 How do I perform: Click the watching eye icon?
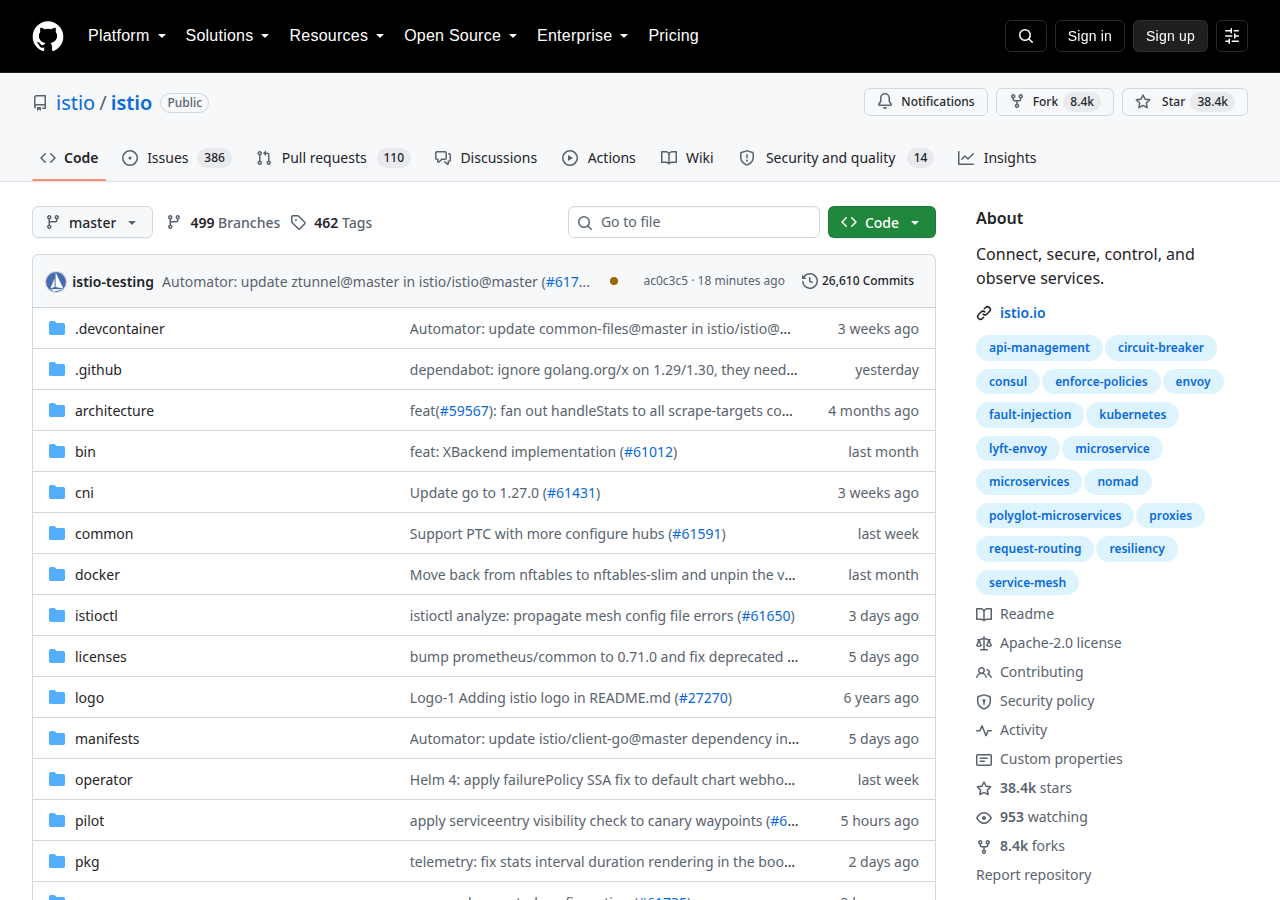pyautogui.click(x=984, y=817)
